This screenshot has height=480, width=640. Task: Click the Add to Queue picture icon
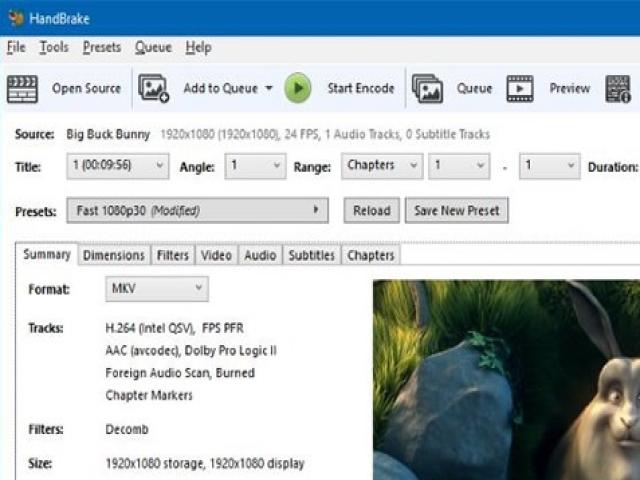coord(153,88)
